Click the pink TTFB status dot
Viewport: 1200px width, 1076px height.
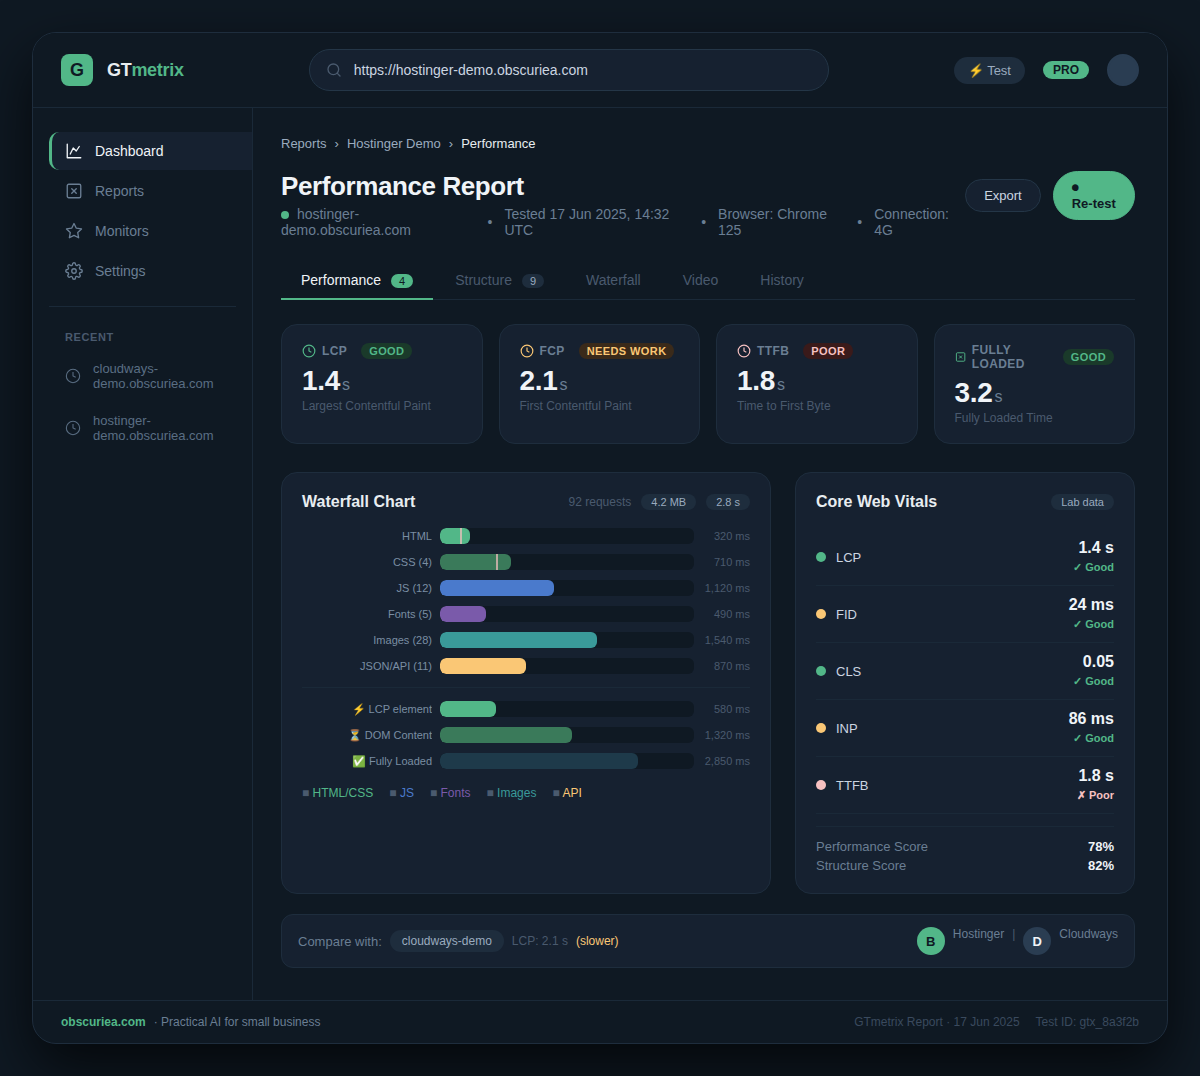pyautogui.click(x=821, y=785)
